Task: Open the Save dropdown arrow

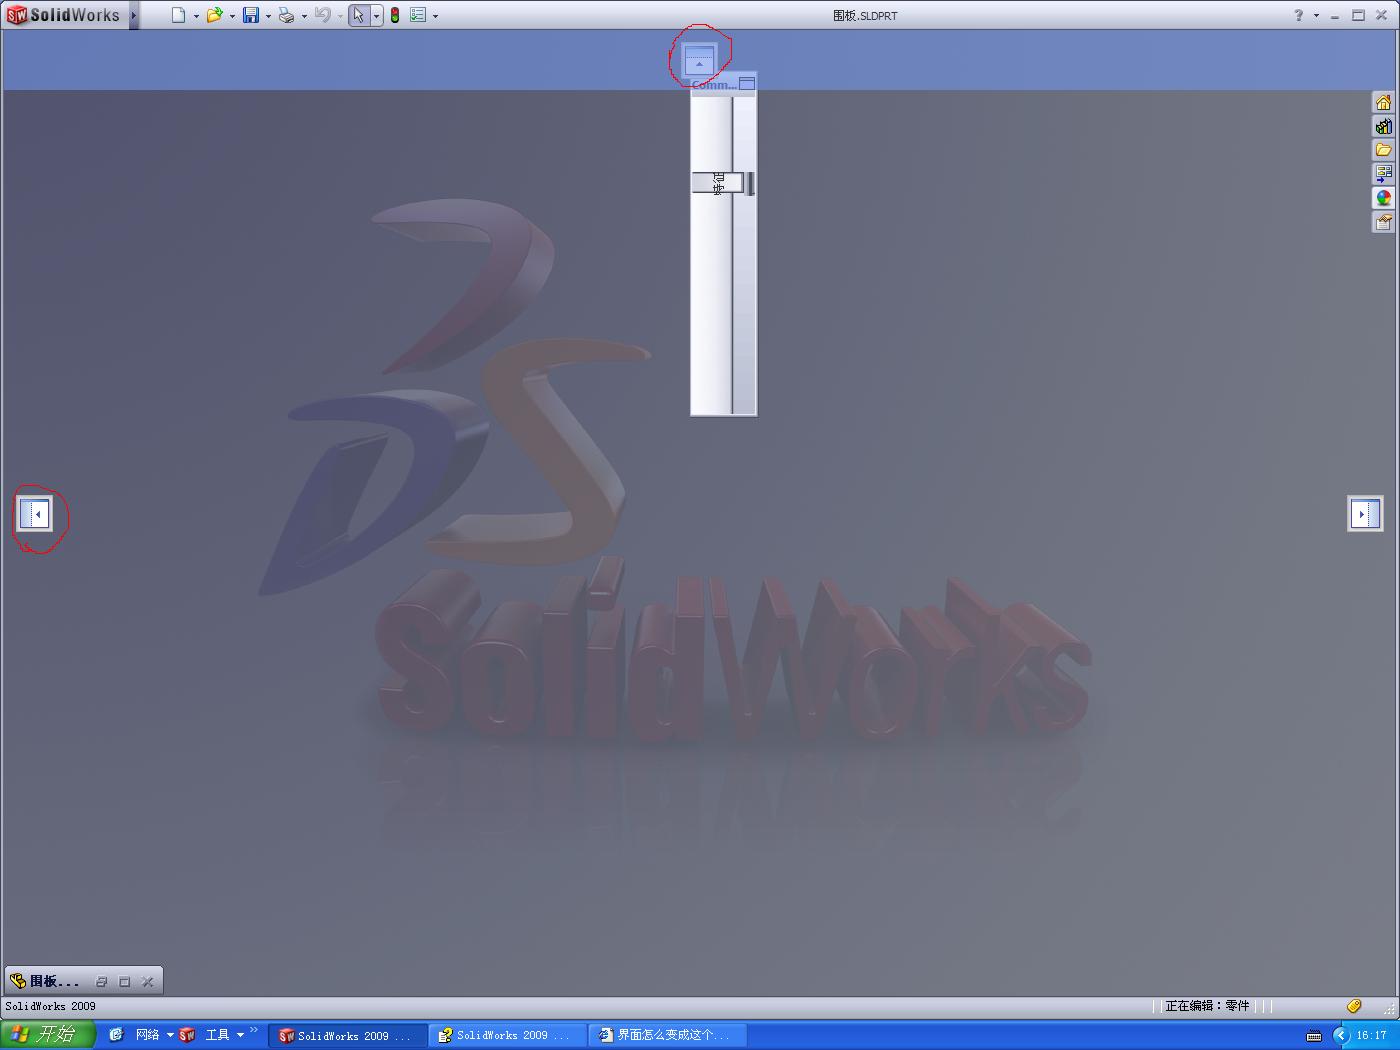Action: pyautogui.click(x=268, y=16)
